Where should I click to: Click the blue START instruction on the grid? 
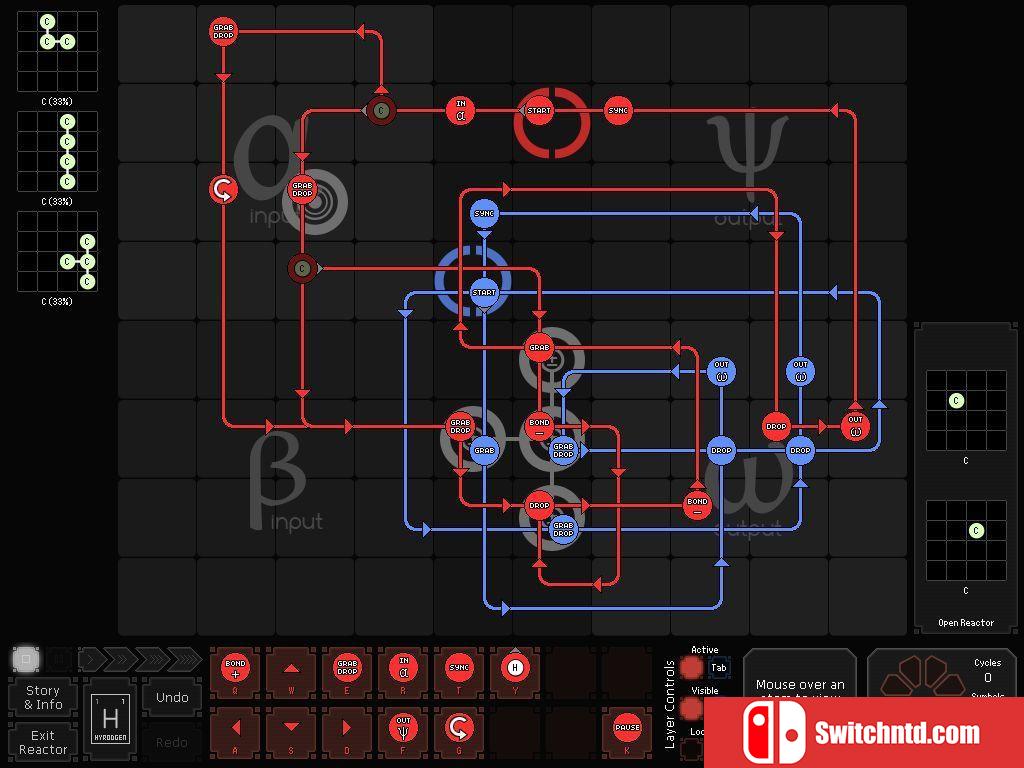(x=484, y=293)
